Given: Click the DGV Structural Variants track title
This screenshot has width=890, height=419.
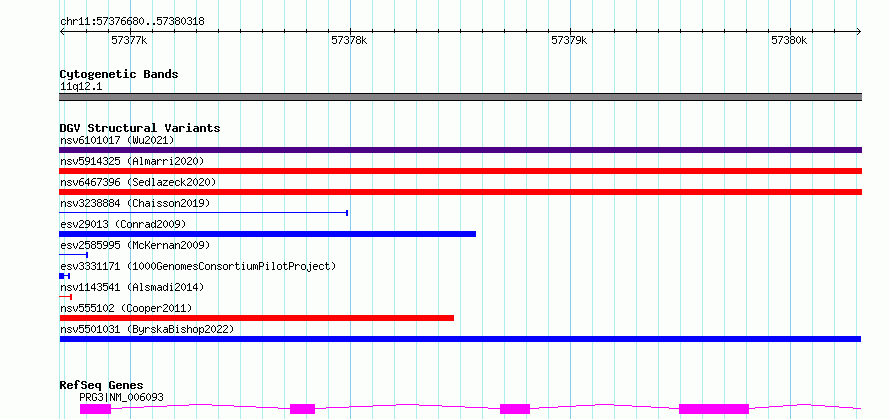Looking at the screenshot, I should pos(140,128).
